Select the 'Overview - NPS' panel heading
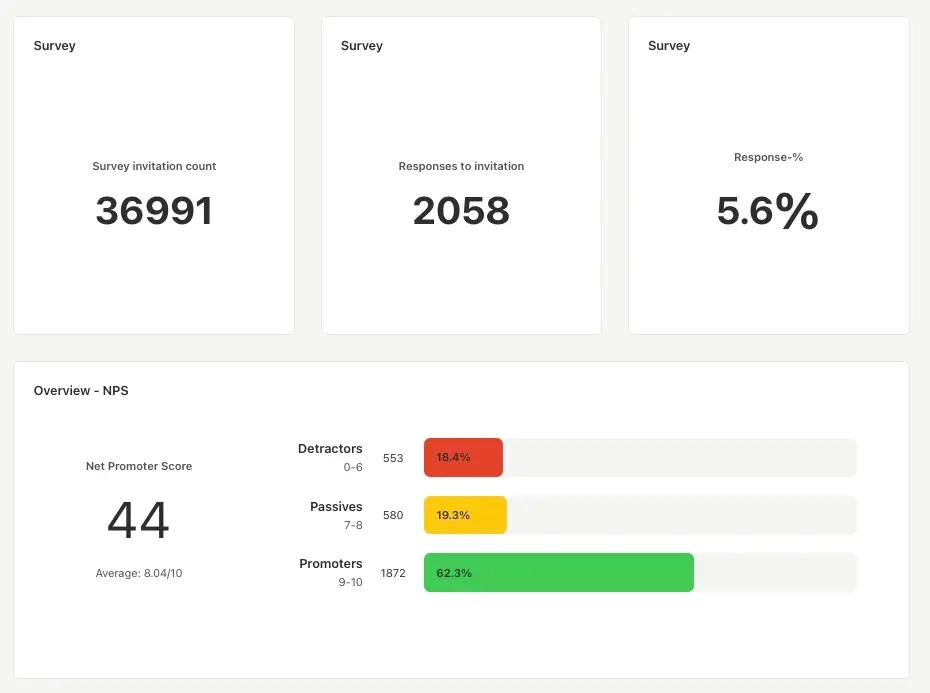This screenshot has height=693, width=930. pyautogui.click(x=81, y=391)
